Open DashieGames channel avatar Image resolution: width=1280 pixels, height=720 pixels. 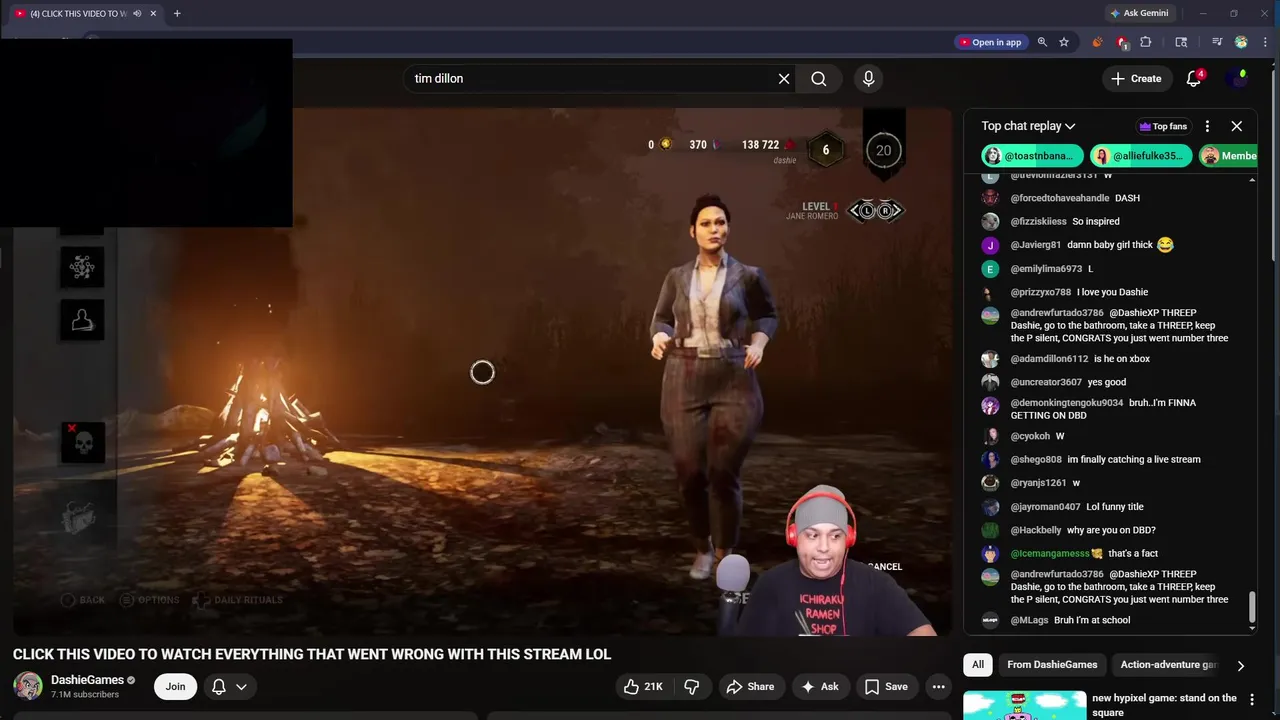[28, 686]
